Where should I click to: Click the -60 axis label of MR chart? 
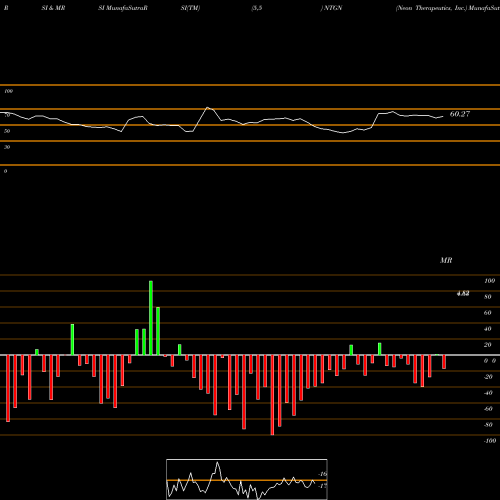[x=488, y=409]
